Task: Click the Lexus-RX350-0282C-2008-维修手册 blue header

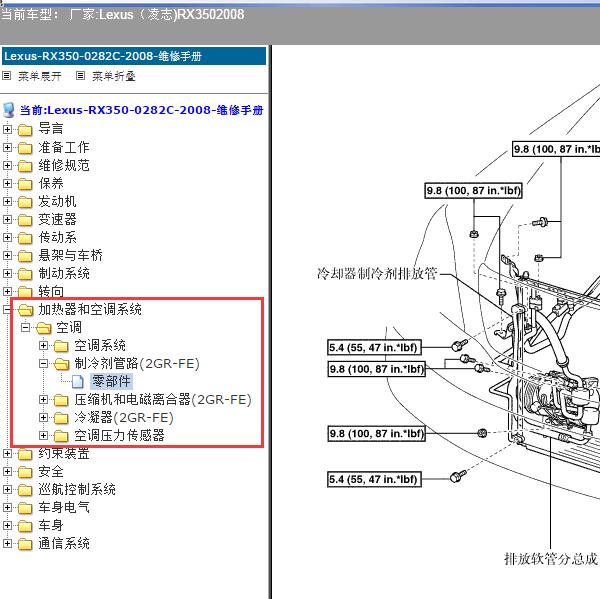Action: [x=134, y=56]
